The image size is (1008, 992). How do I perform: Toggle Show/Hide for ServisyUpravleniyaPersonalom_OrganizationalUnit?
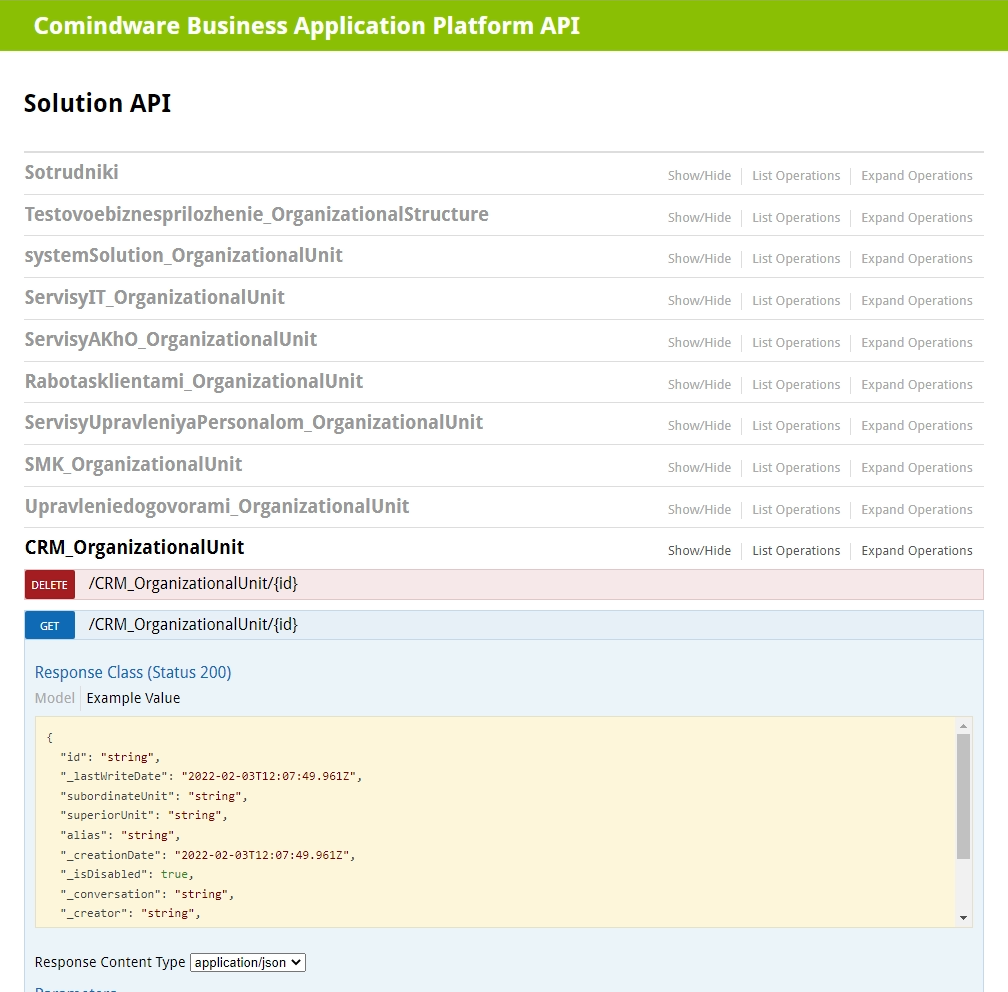699,426
